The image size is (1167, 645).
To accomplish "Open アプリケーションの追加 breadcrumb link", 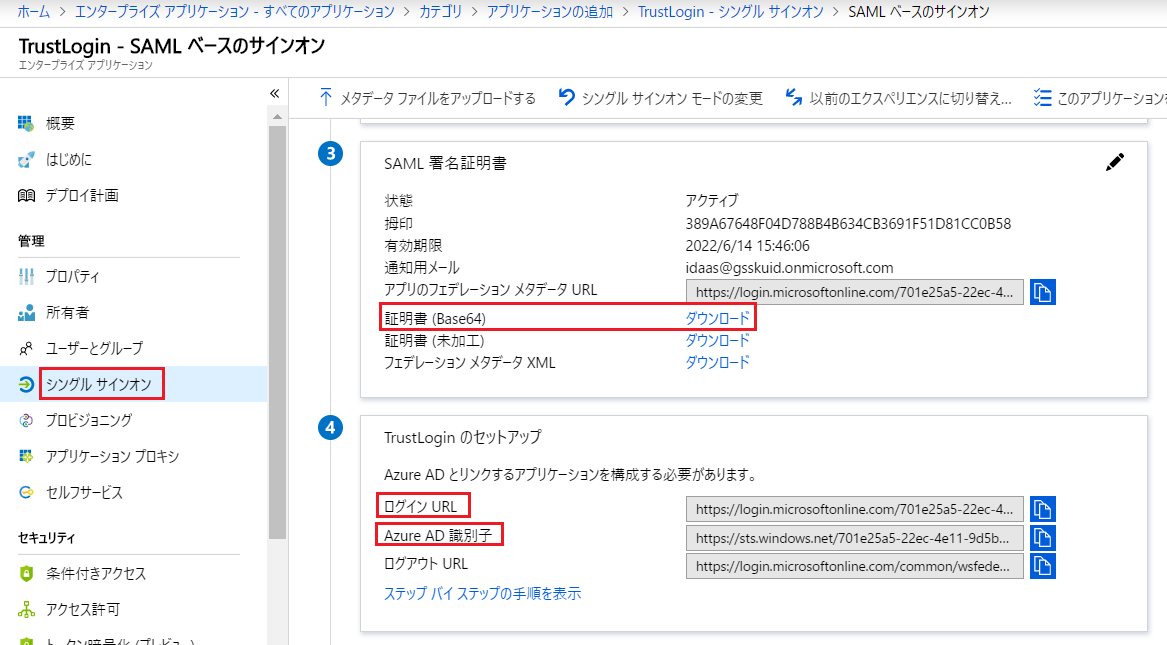I will click(x=550, y=12).
